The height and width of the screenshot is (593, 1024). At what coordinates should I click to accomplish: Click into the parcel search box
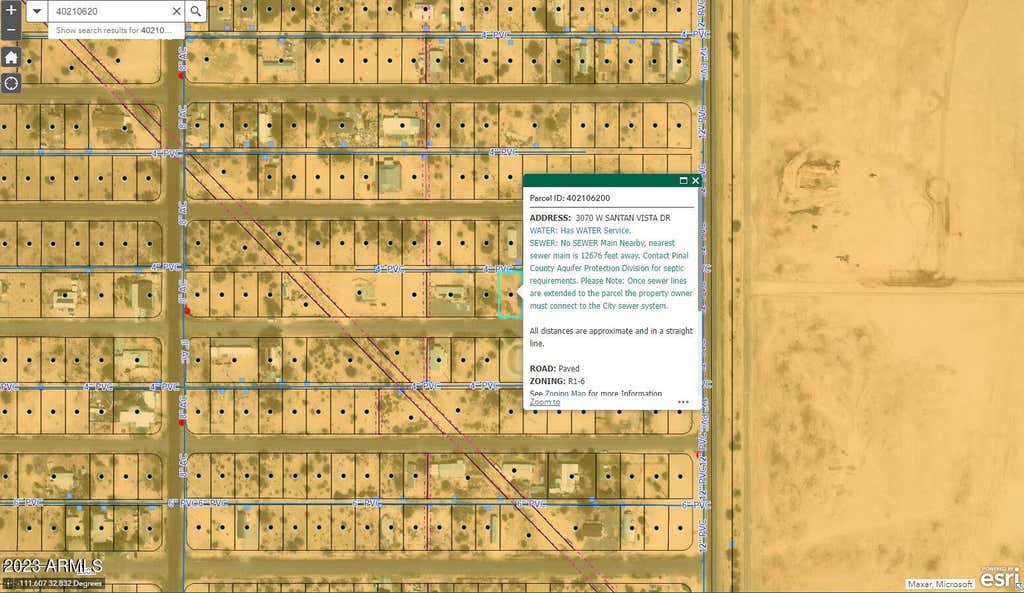(108, 11)
